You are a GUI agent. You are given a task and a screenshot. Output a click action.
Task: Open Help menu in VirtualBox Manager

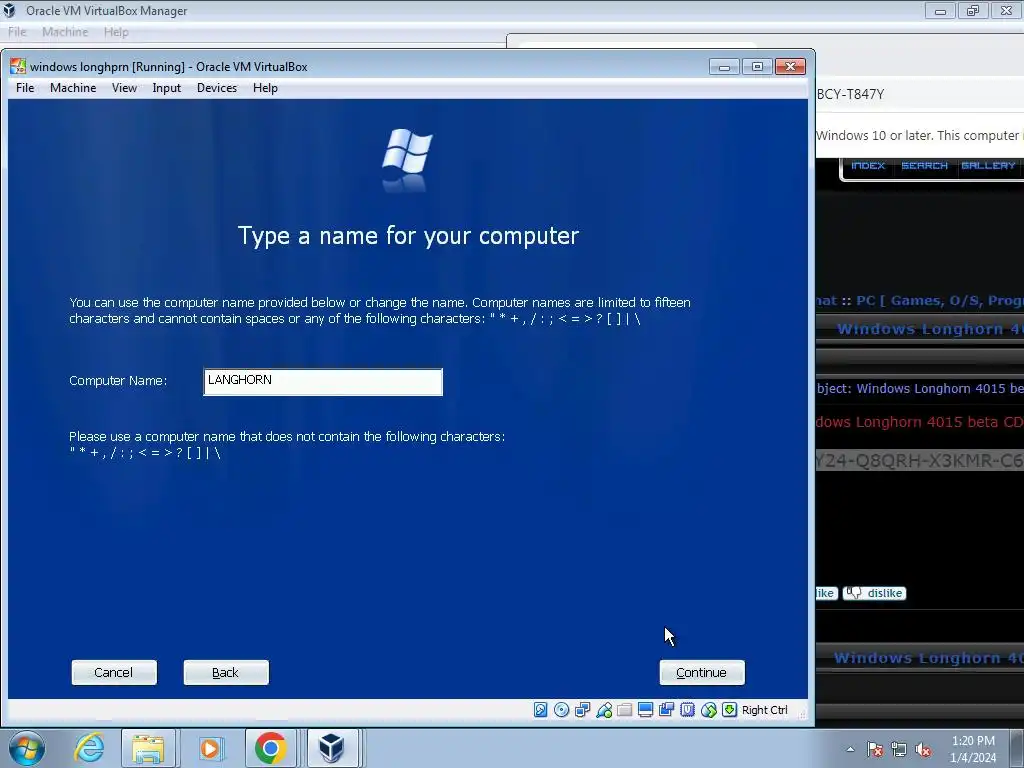pos(116,32)
